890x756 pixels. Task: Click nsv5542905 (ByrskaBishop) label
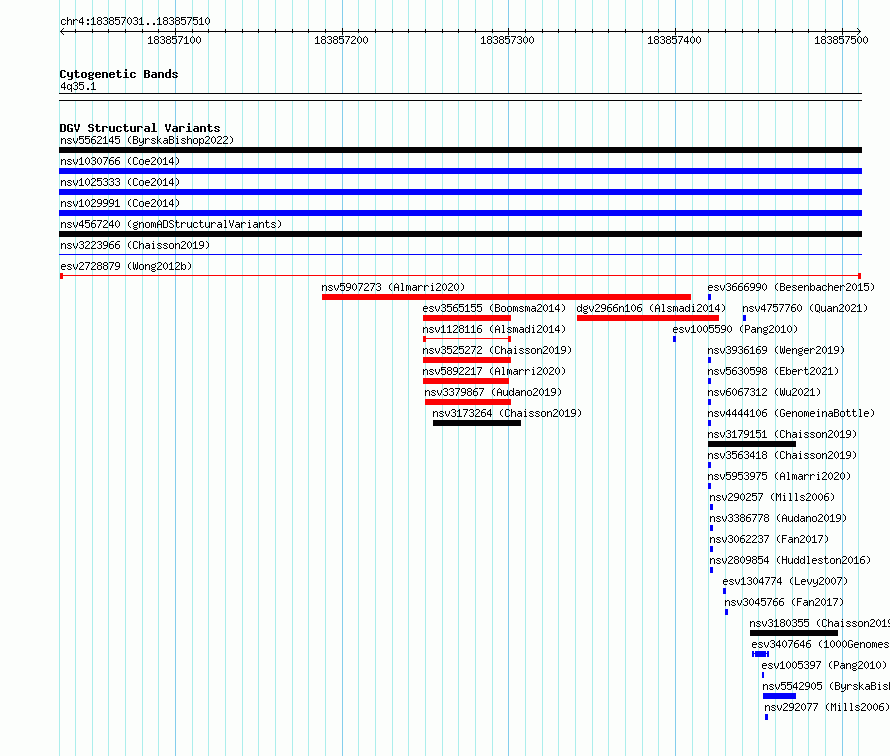(x=826, y=686)
